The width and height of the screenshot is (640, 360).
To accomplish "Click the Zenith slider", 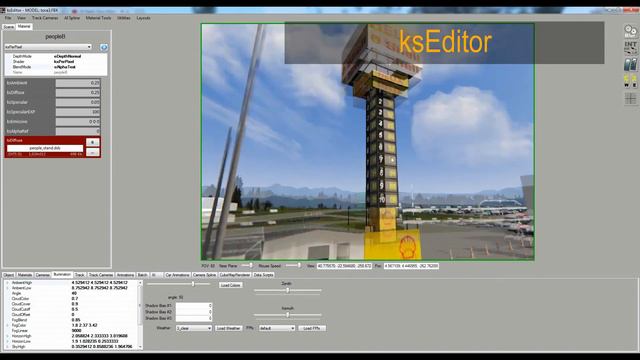I will click(x=287, y=290).
